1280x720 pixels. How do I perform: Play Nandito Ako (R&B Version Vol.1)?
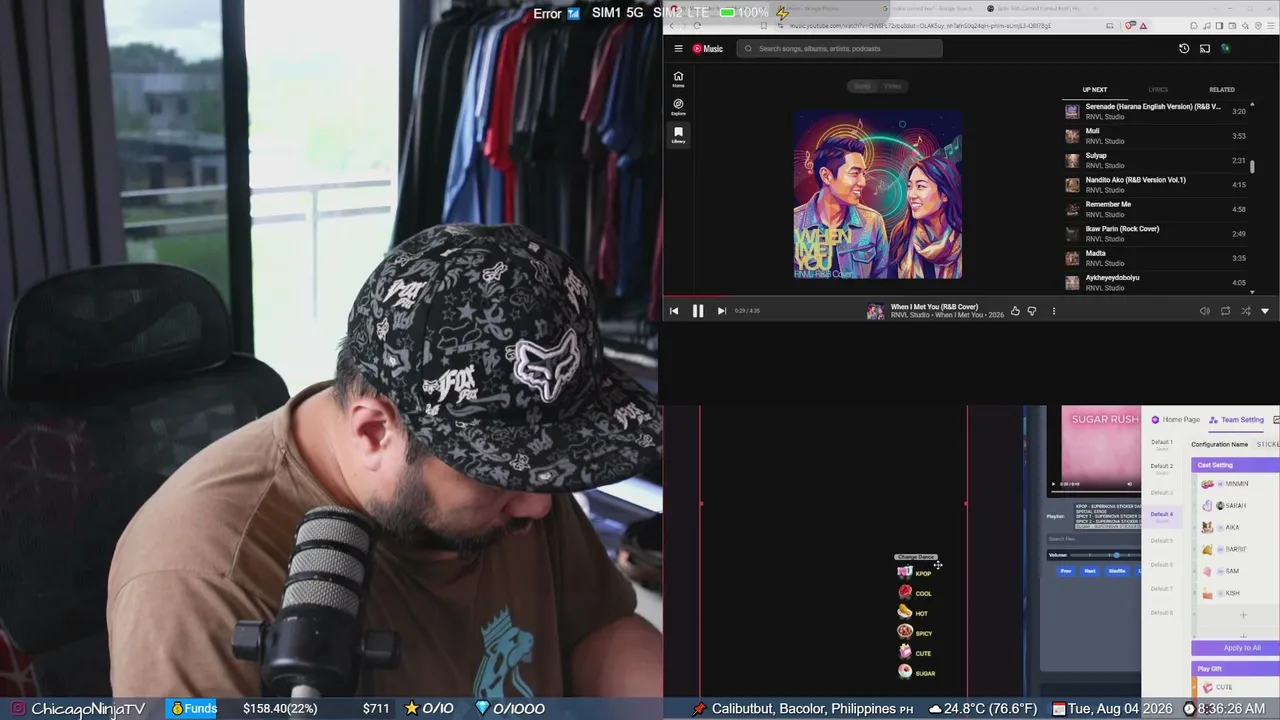click(1155, 185)
